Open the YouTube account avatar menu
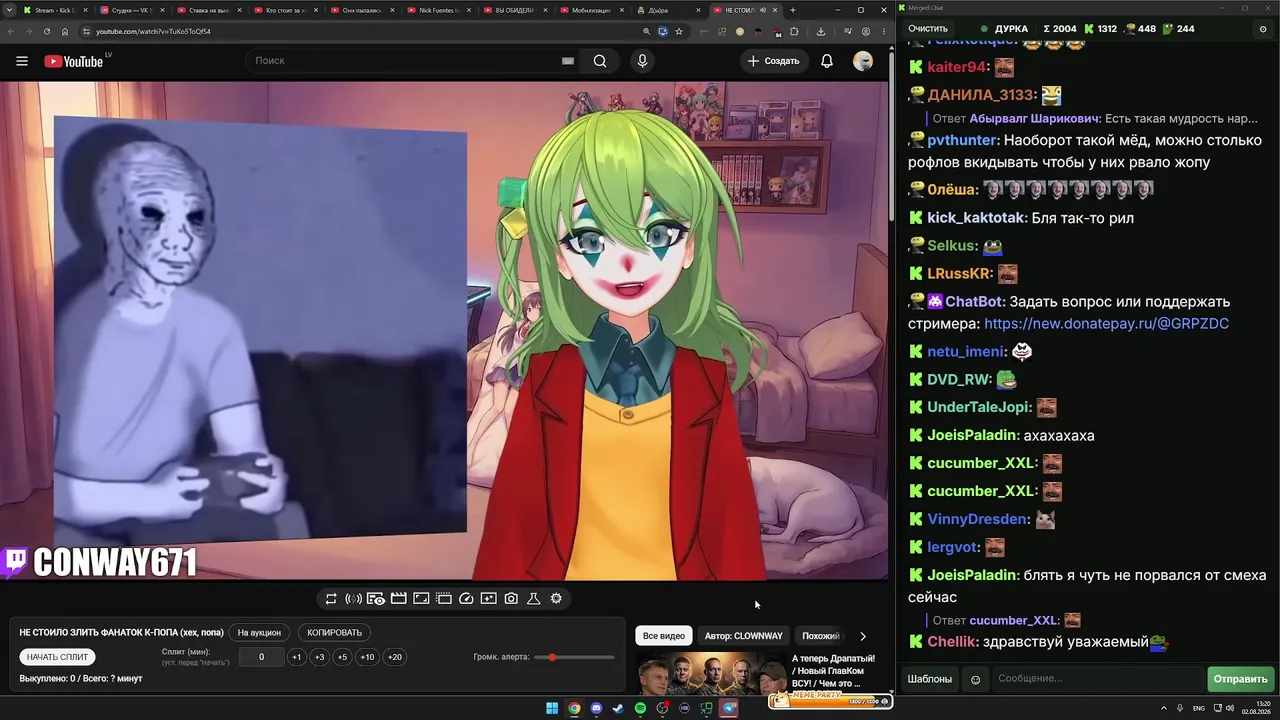The width and height of the screenshot is (1280, 720). point(863,61)
